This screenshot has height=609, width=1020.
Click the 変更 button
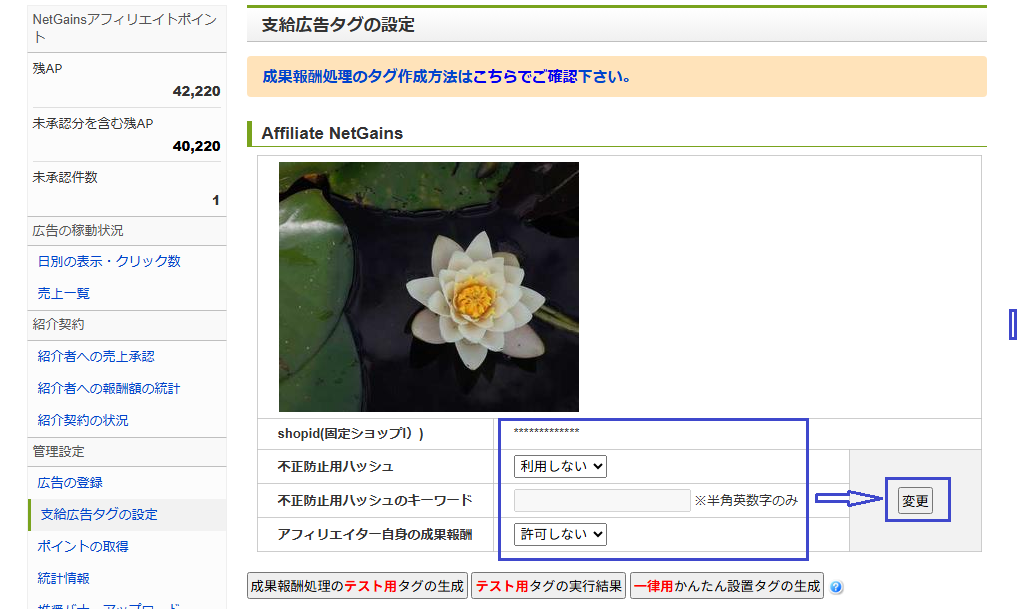coord(915,501)
